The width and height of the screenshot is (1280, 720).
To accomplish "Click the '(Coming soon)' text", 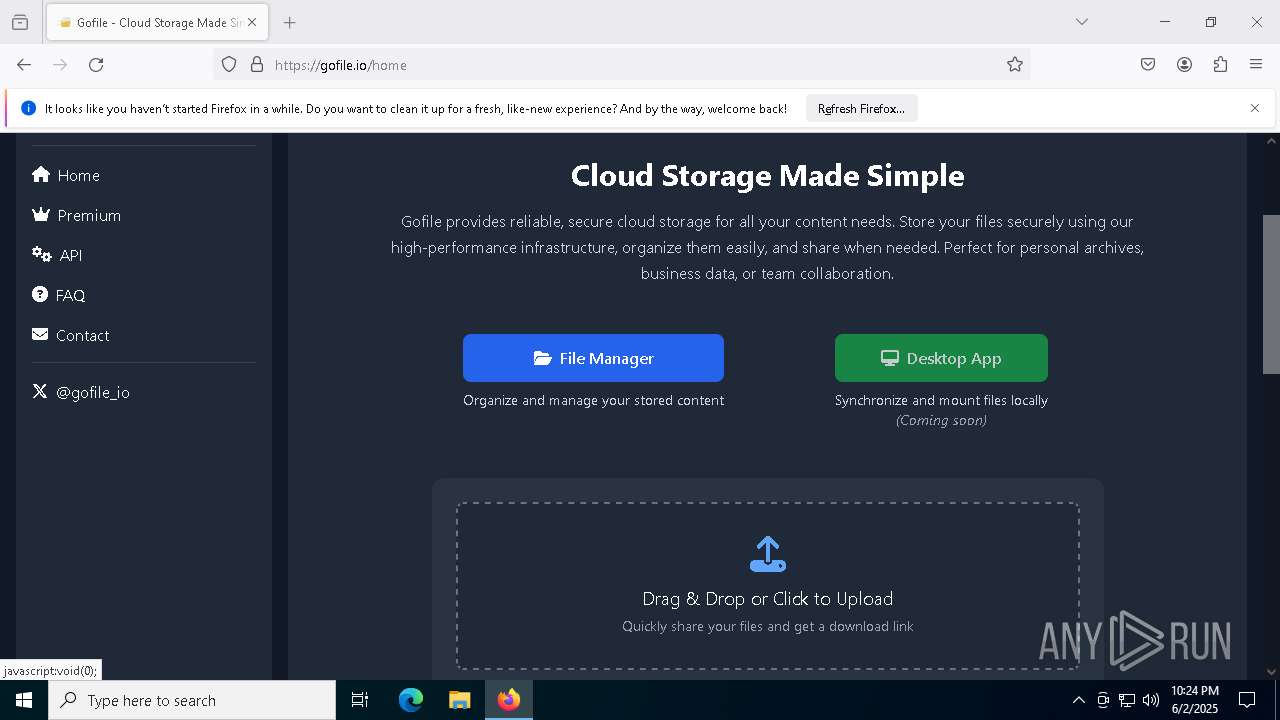I will click(941, 420).
